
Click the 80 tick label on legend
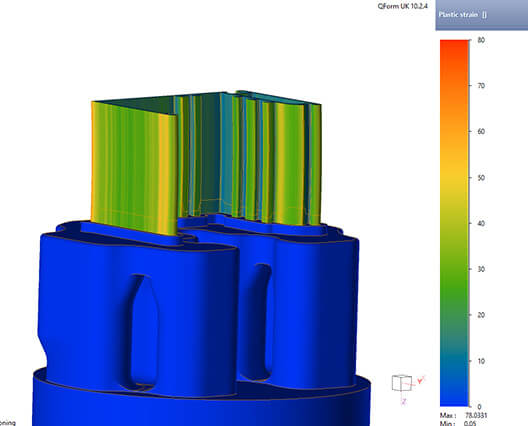[x=481, y=40]
